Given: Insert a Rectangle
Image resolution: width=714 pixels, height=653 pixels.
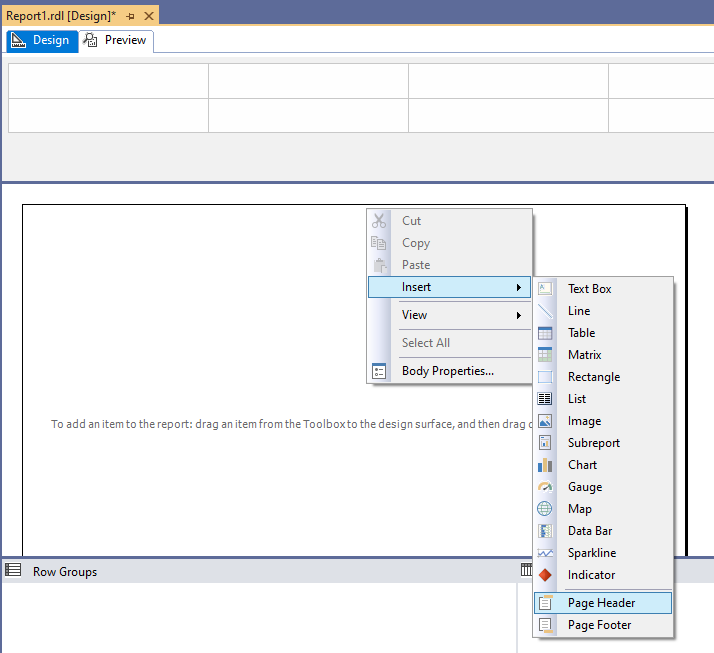Looking at the screenshot, I should point(603,377).
